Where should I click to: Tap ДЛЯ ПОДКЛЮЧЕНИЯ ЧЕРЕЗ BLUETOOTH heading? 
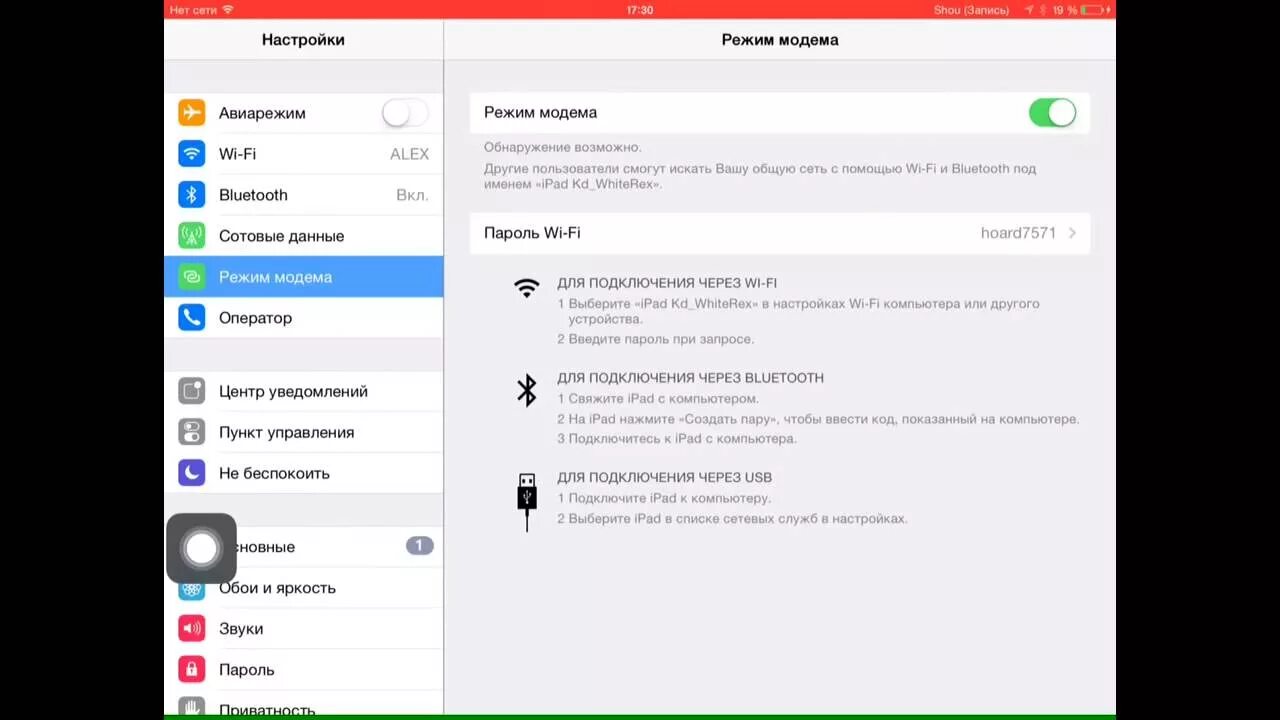point(691,378)
